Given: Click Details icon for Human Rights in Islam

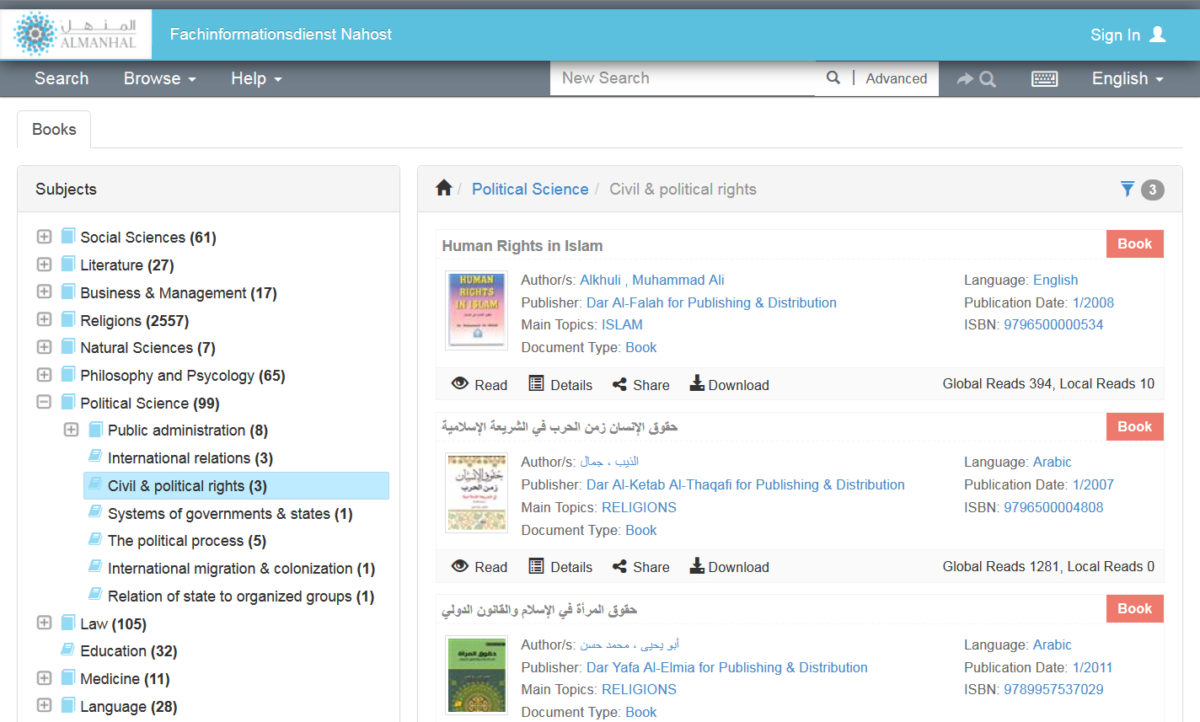Looking at the screenshot, I should click(x=536, y=384).
